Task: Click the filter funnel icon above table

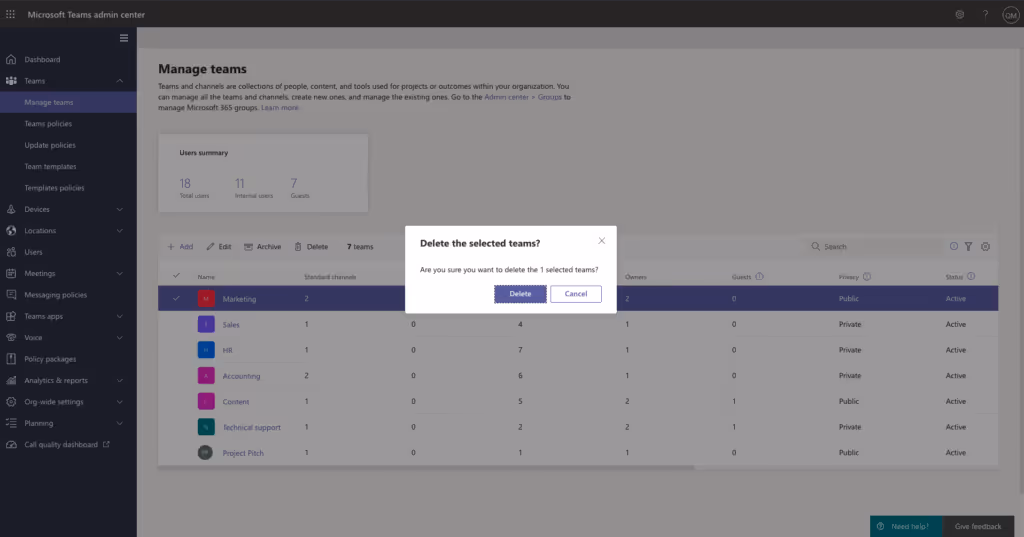Action: (x=968, y=246)
